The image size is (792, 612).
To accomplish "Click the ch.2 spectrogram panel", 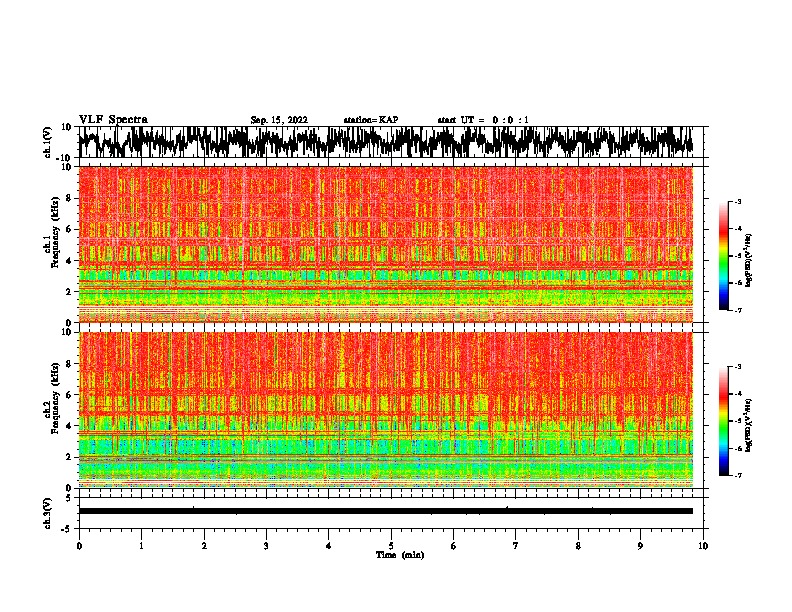I will (385, 410).
